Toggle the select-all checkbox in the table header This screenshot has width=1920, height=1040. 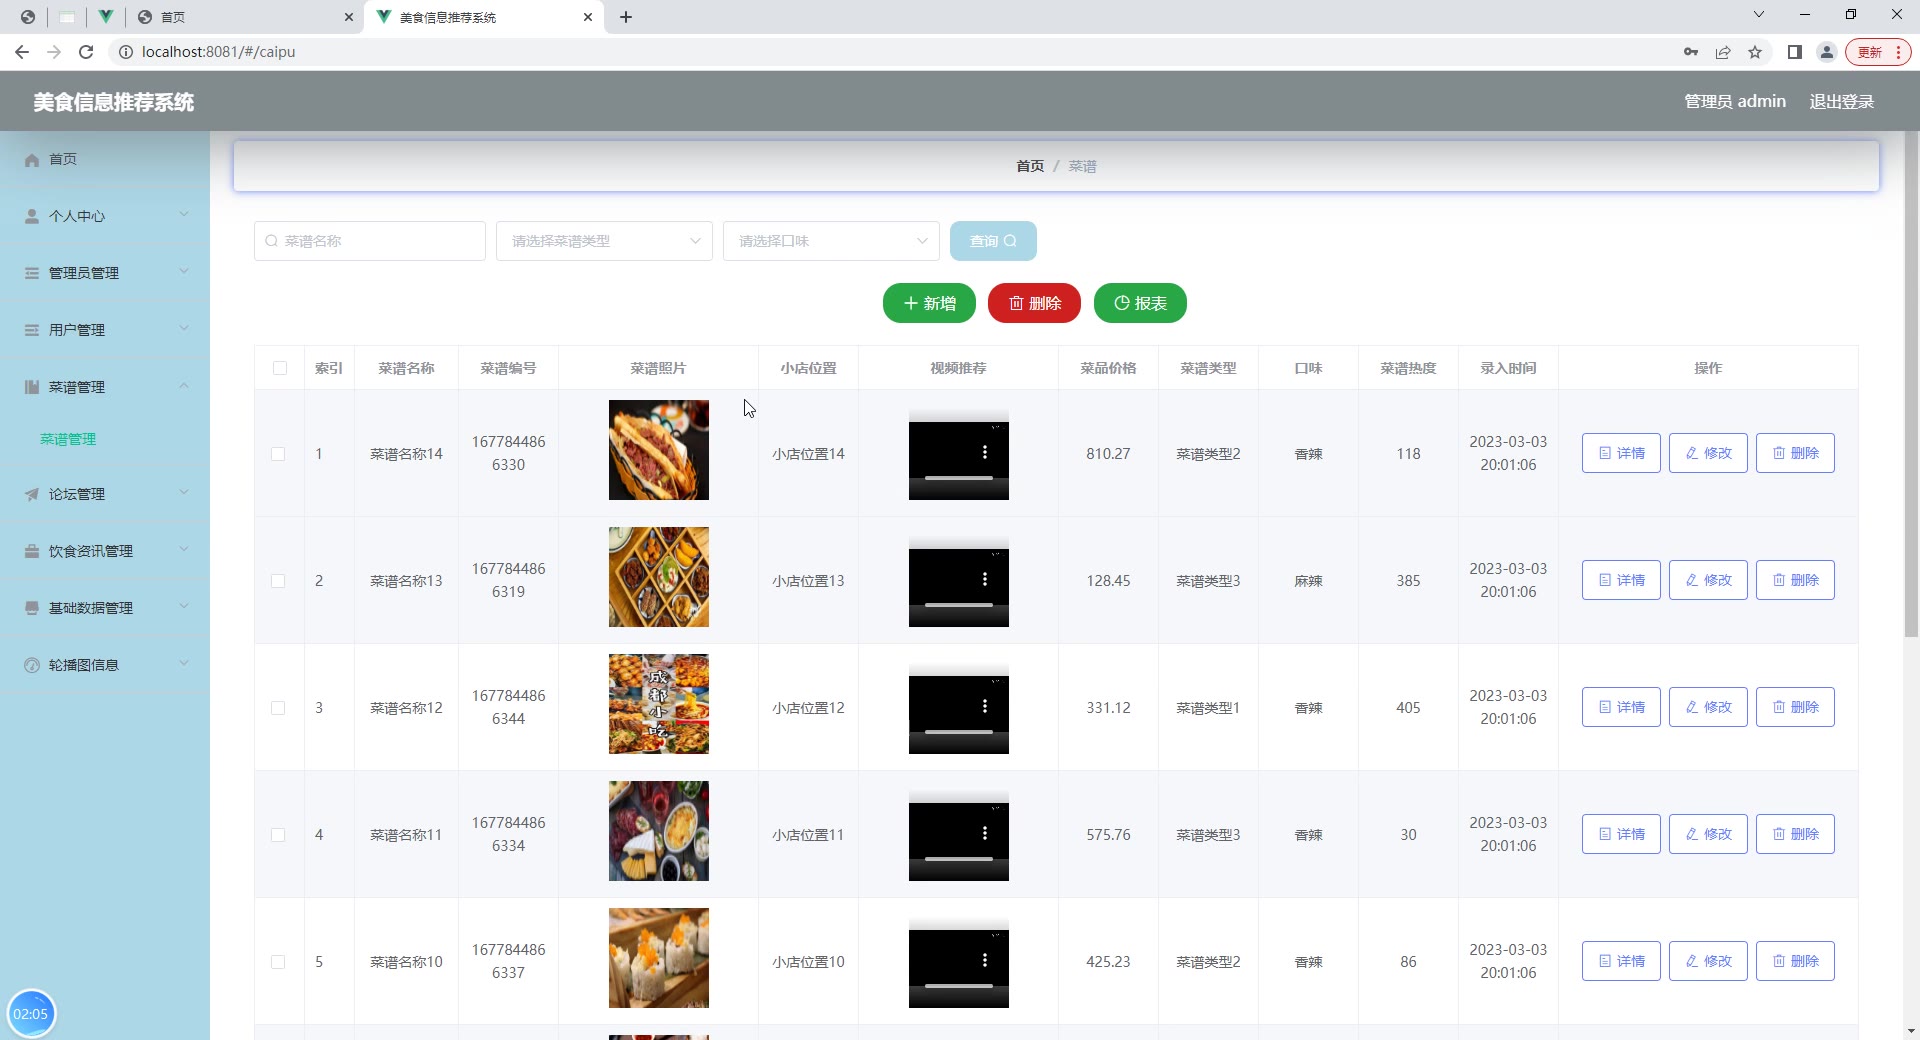pos(280,368)
